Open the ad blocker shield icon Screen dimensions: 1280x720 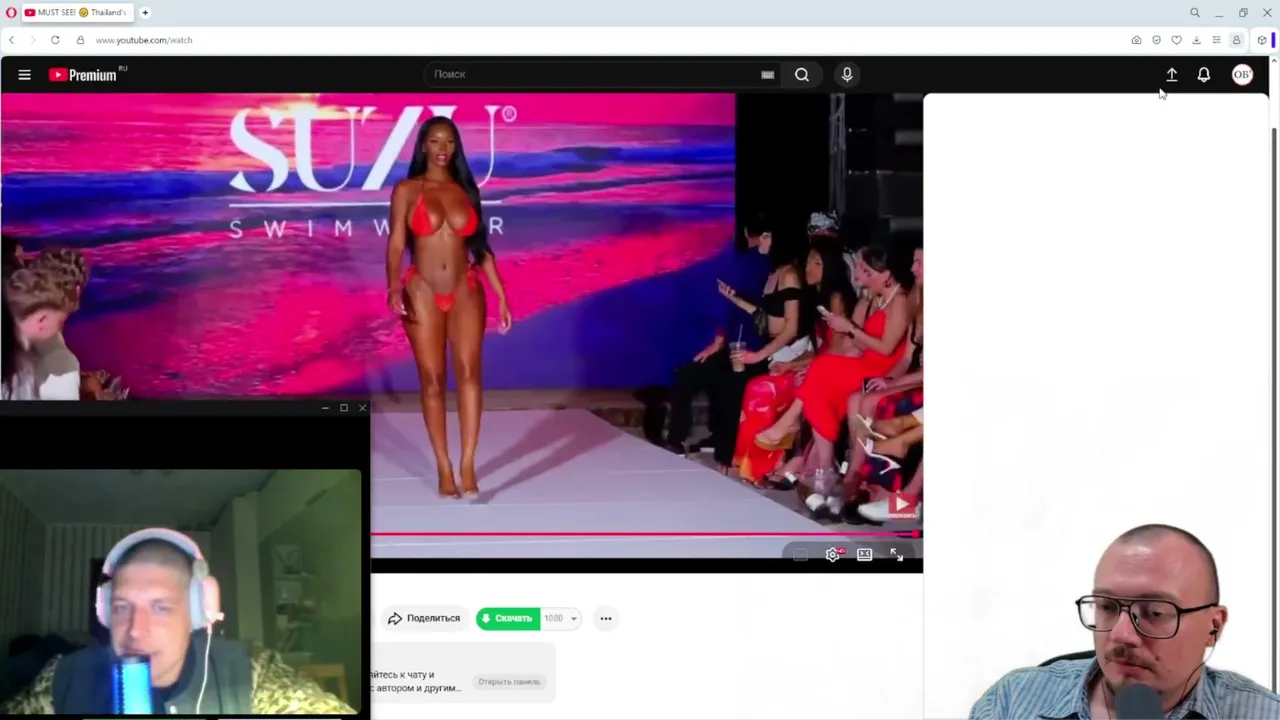(1156, 40)
